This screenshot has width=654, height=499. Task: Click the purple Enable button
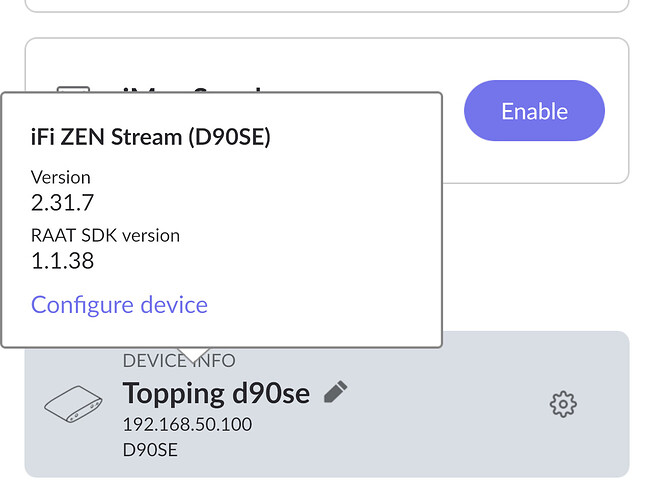(x=534, y=111)
